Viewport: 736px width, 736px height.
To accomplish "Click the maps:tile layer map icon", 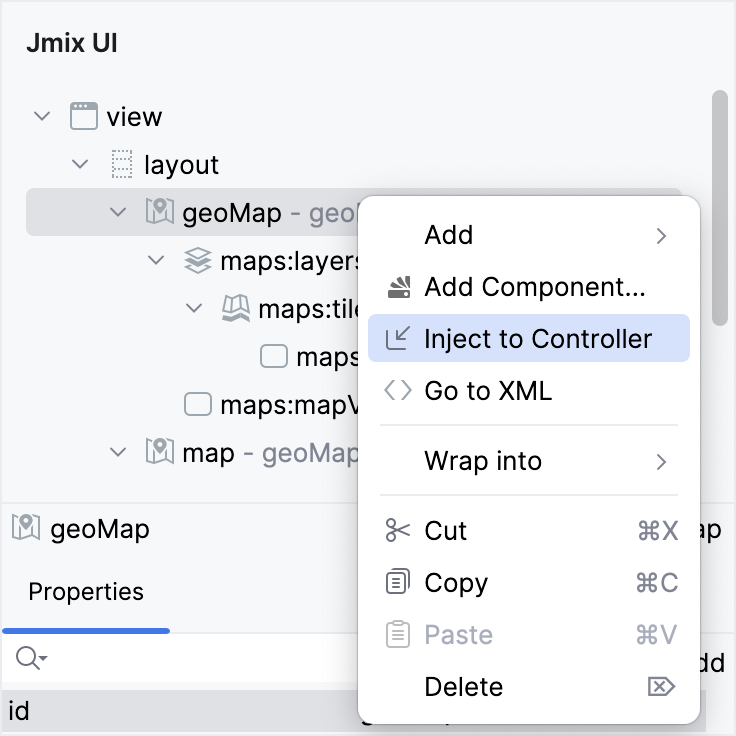I will [x=235, y=309].
